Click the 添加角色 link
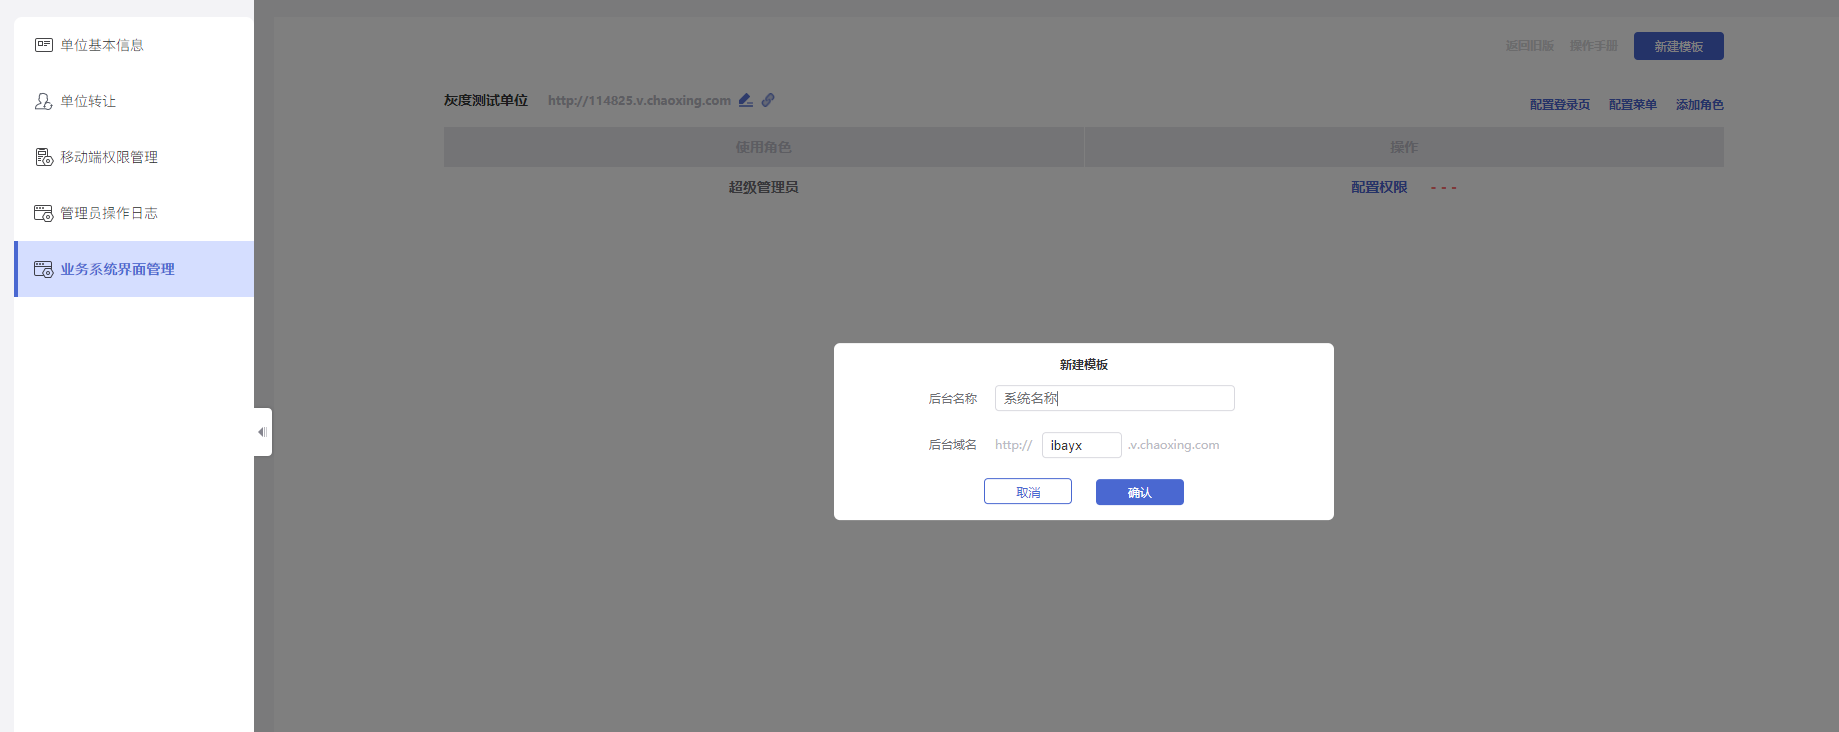The height and width of the screenshot is (732, 1839). 1700,105
